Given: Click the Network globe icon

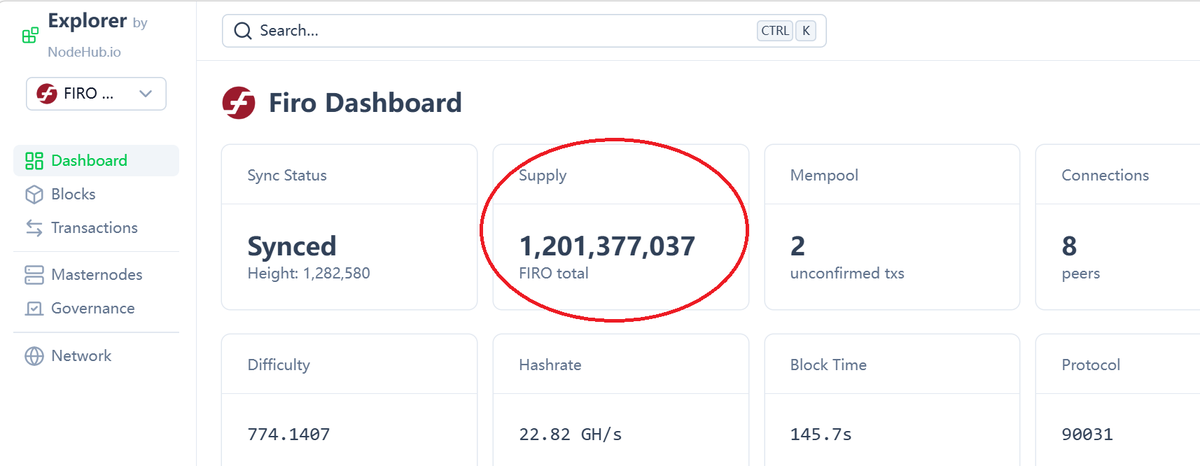Looking at the screenshot, I should (34, 355).
